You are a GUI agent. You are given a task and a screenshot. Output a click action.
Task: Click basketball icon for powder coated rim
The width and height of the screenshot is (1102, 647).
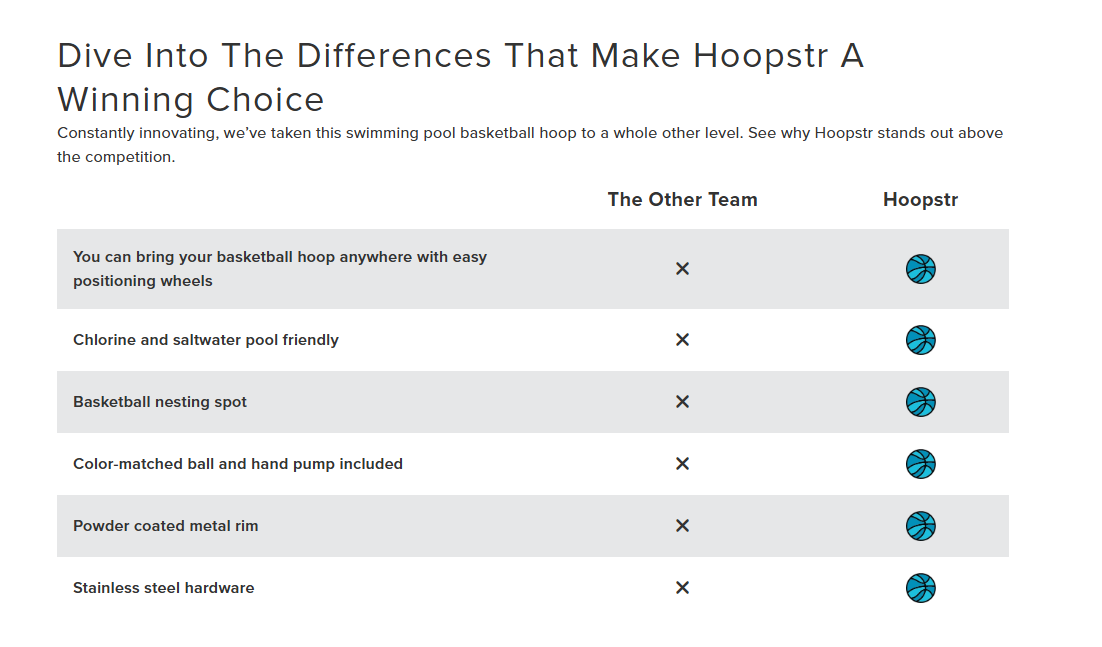coord(920,526)
